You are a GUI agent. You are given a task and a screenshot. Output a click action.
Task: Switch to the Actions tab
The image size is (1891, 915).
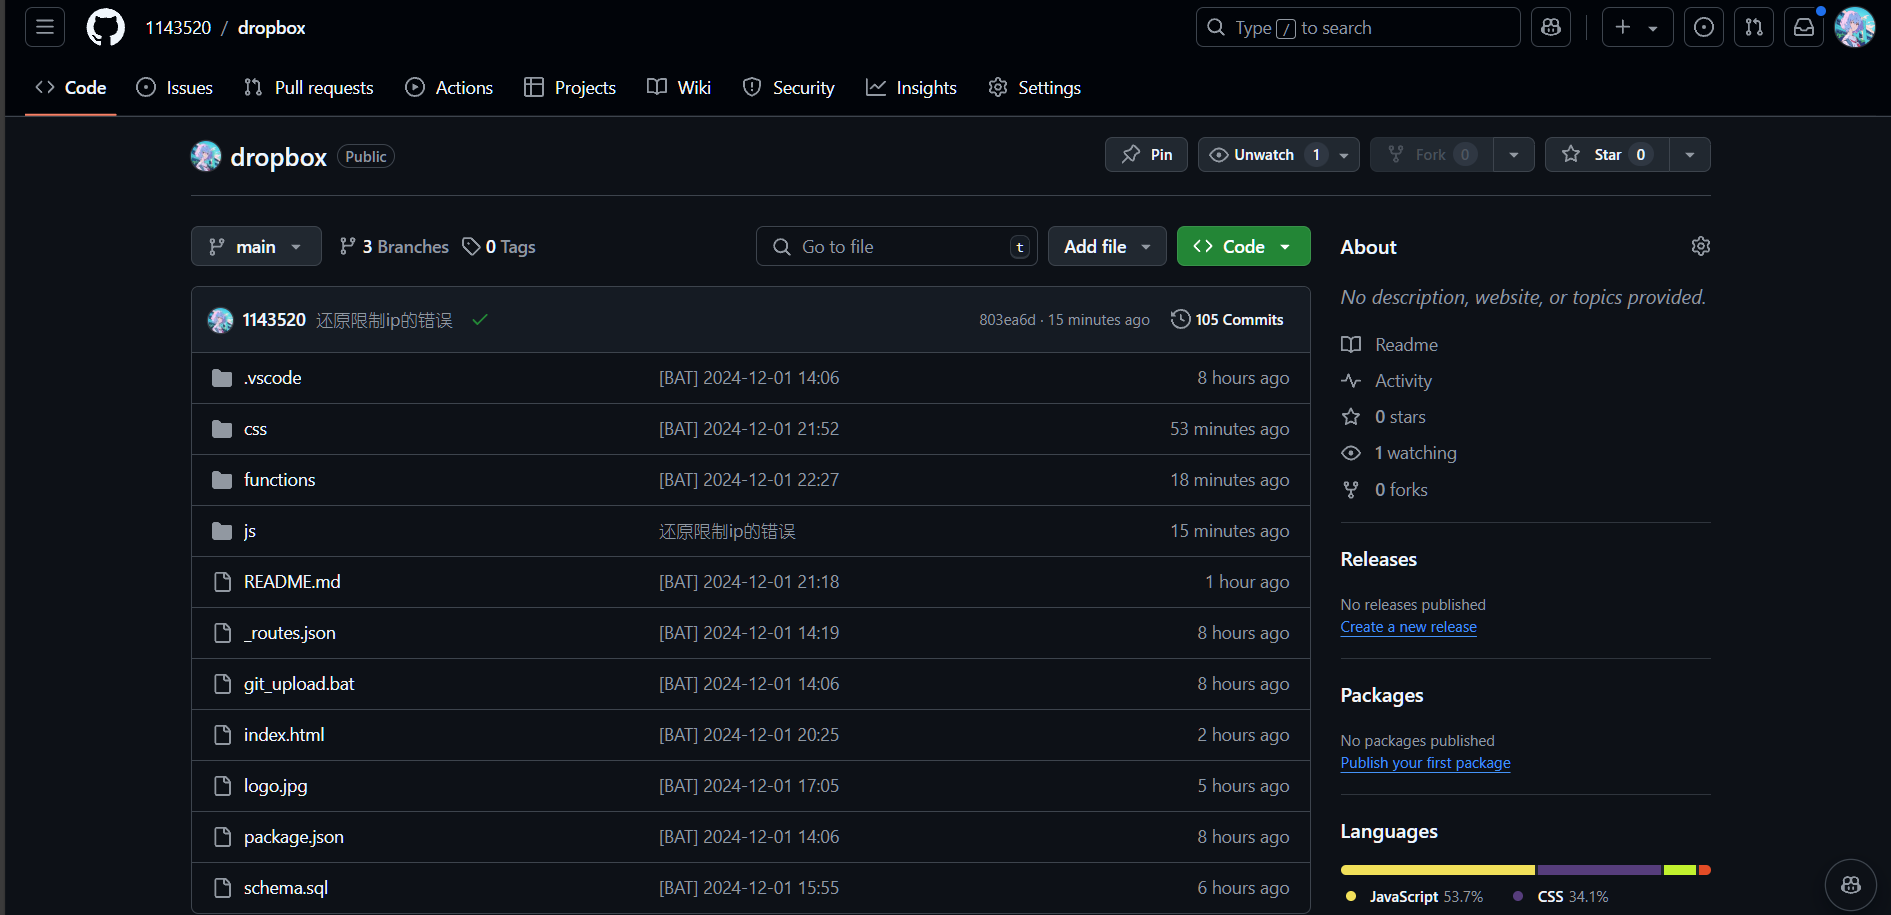coord(449,88)
